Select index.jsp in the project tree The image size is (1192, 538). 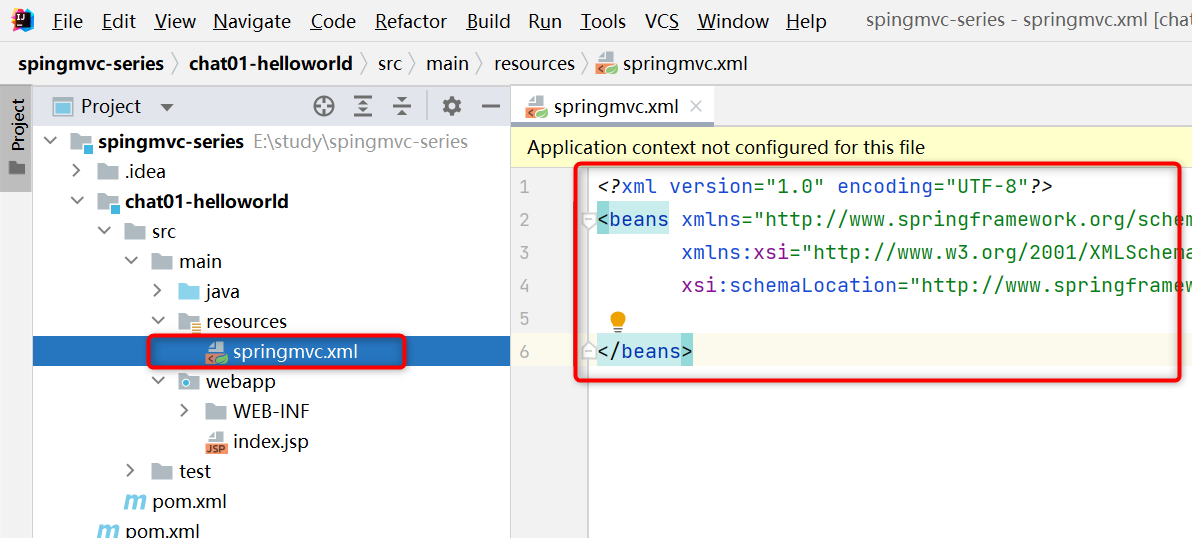271,441
